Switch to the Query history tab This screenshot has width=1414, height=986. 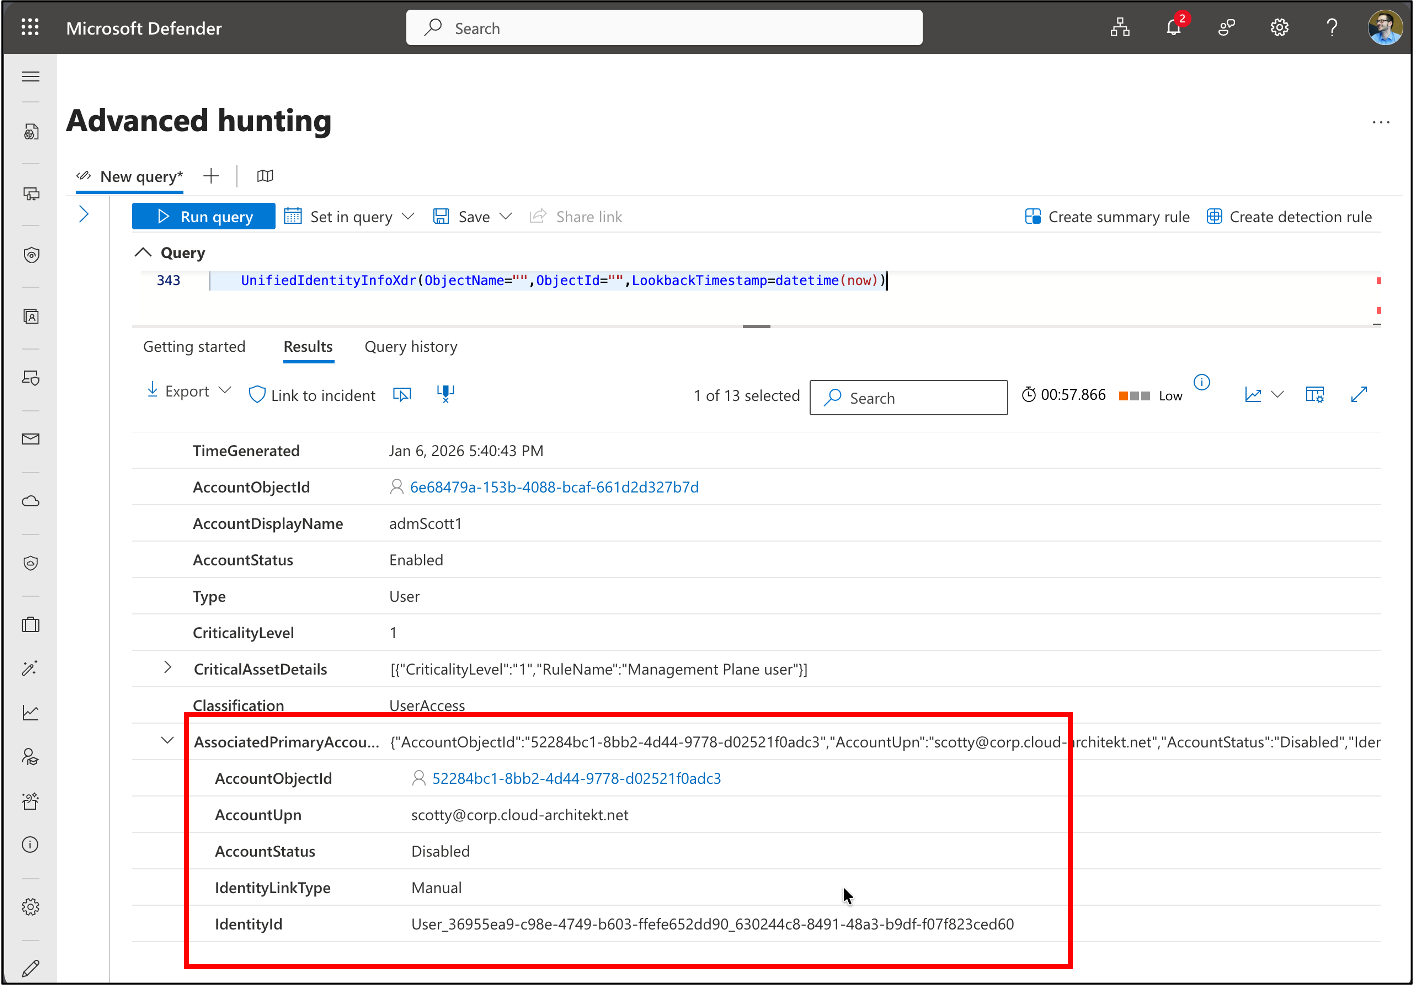(x=410, y=347)
